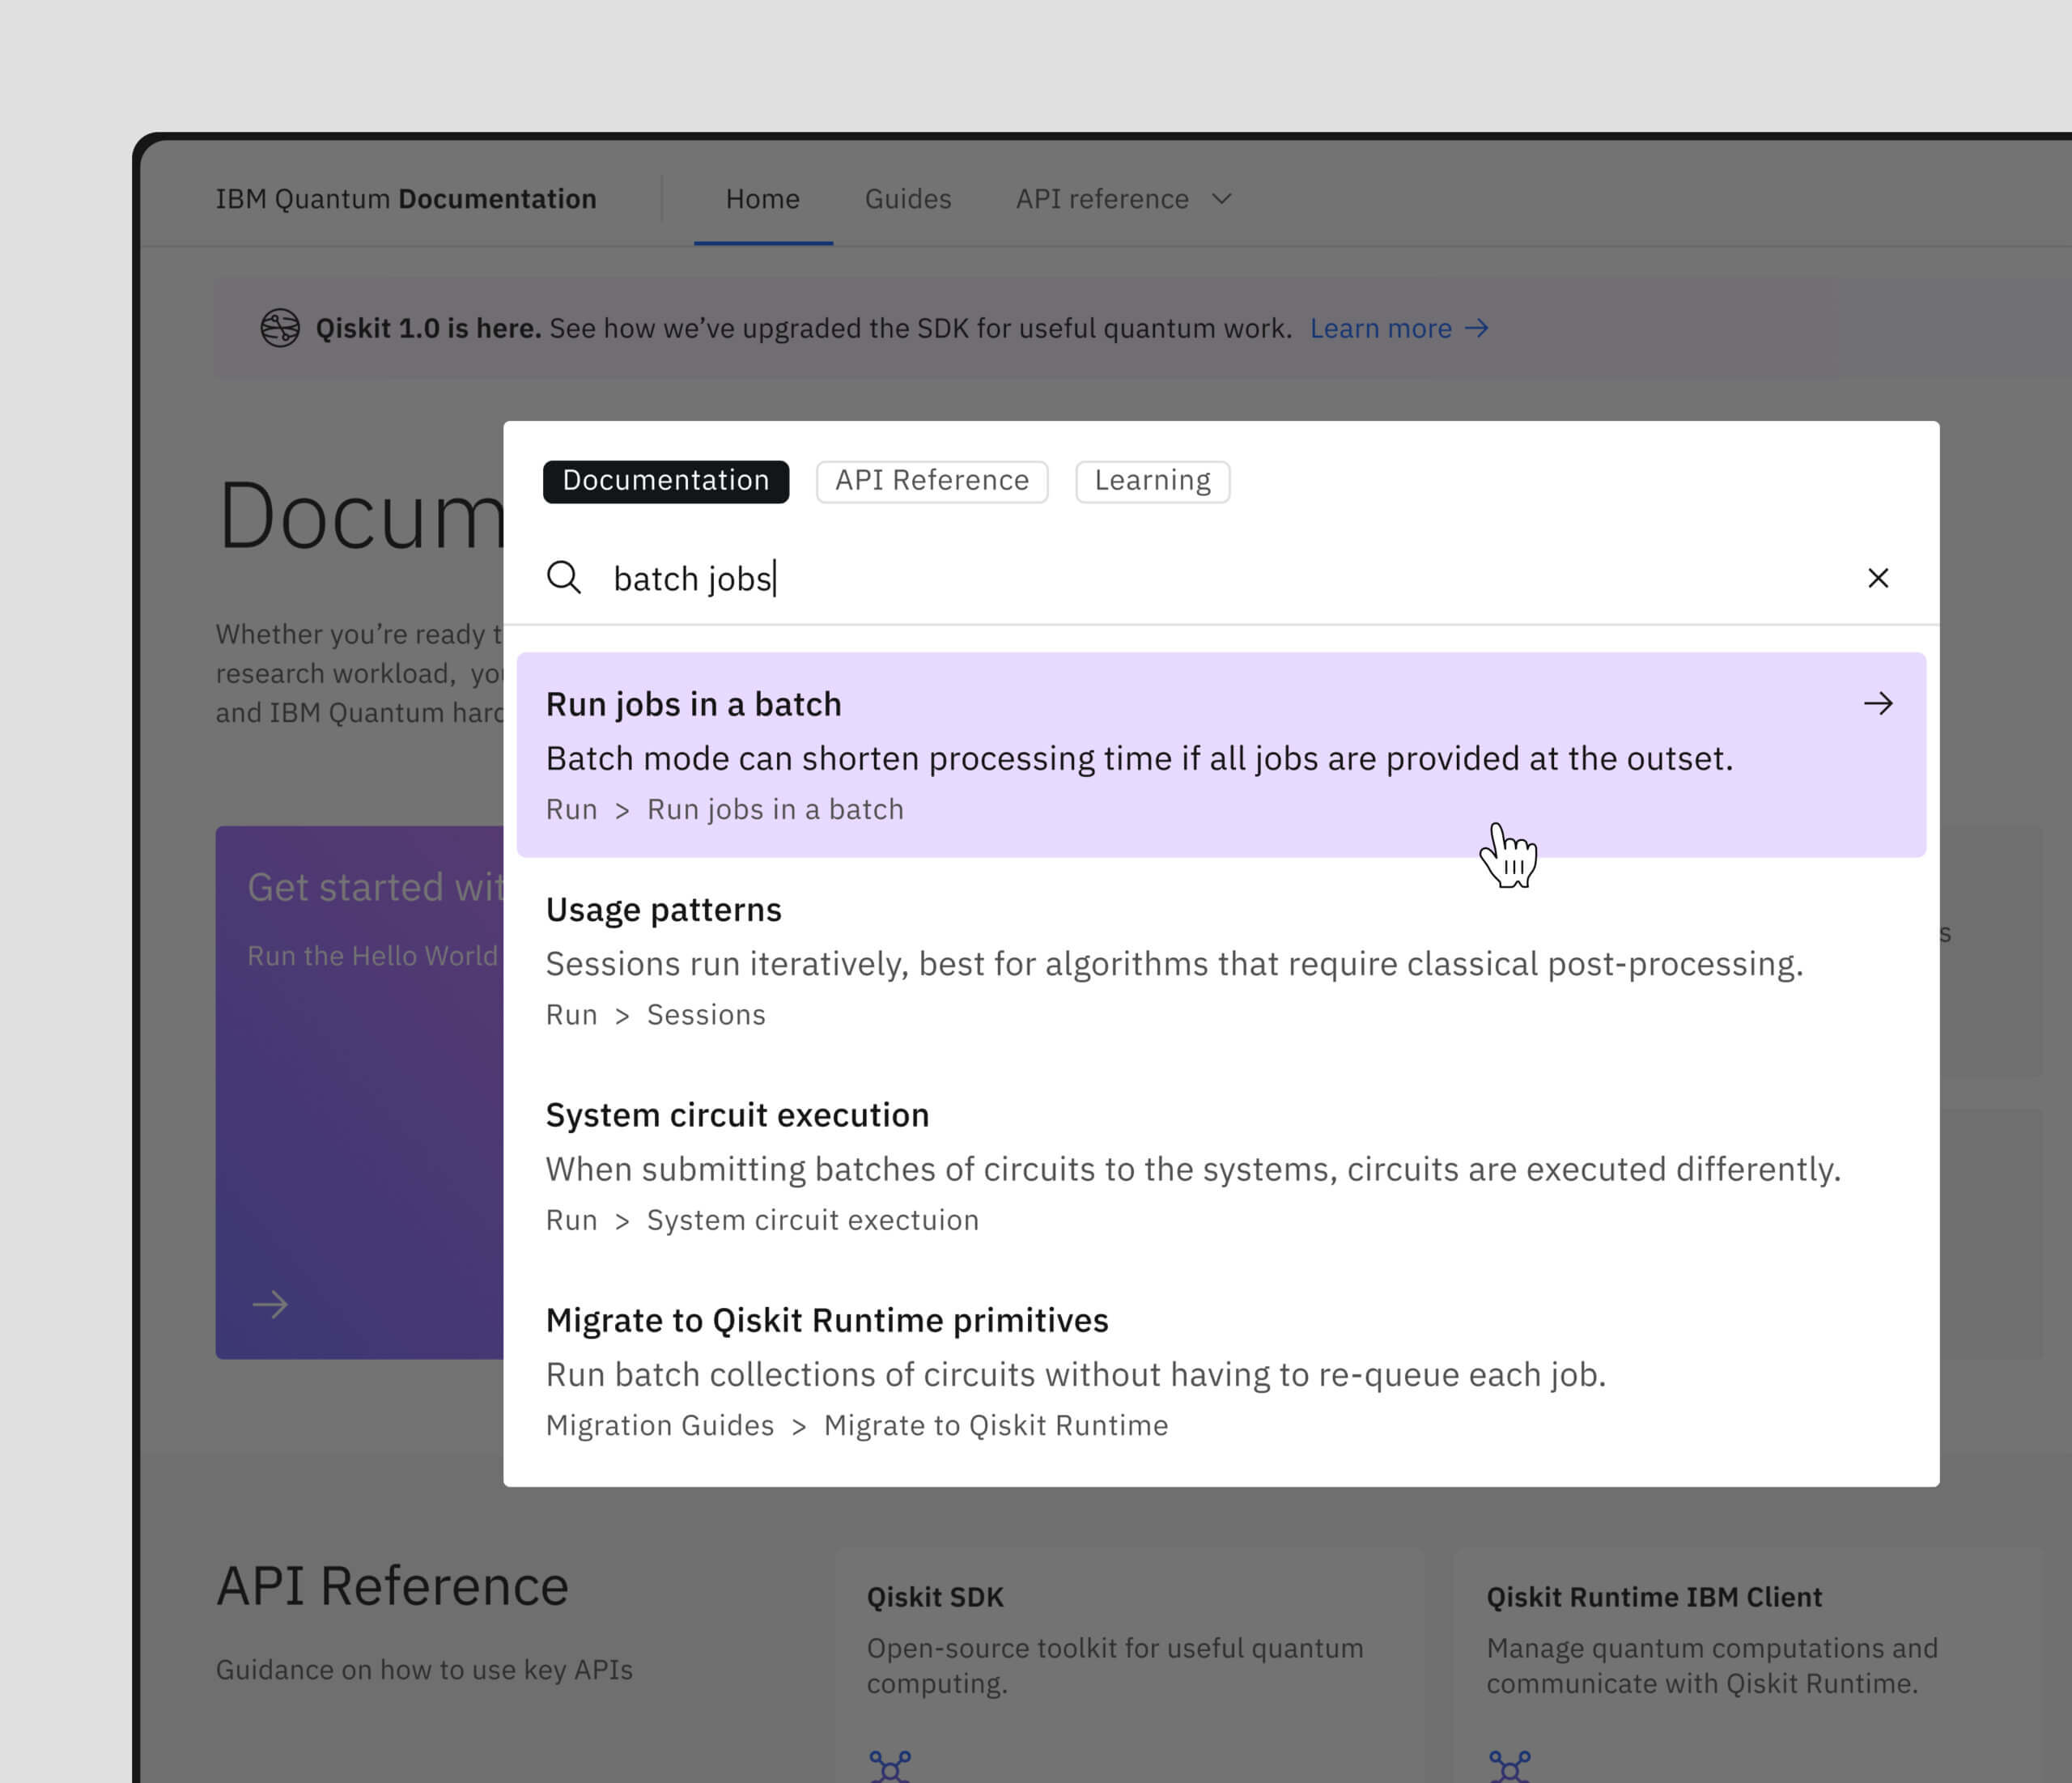Screen dimensions: 2072x1783
Task: Click arrow on Run jobs in a batch result
Action: point(1878,703)
